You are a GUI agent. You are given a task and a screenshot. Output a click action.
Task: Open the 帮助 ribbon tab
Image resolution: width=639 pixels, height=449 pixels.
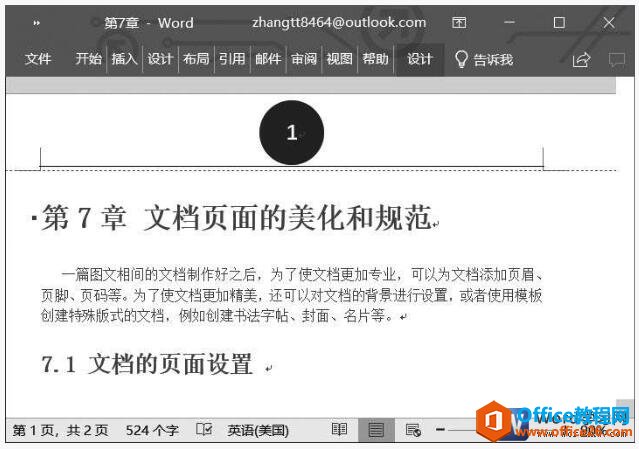pyautogui.click(x=375, y=59)
